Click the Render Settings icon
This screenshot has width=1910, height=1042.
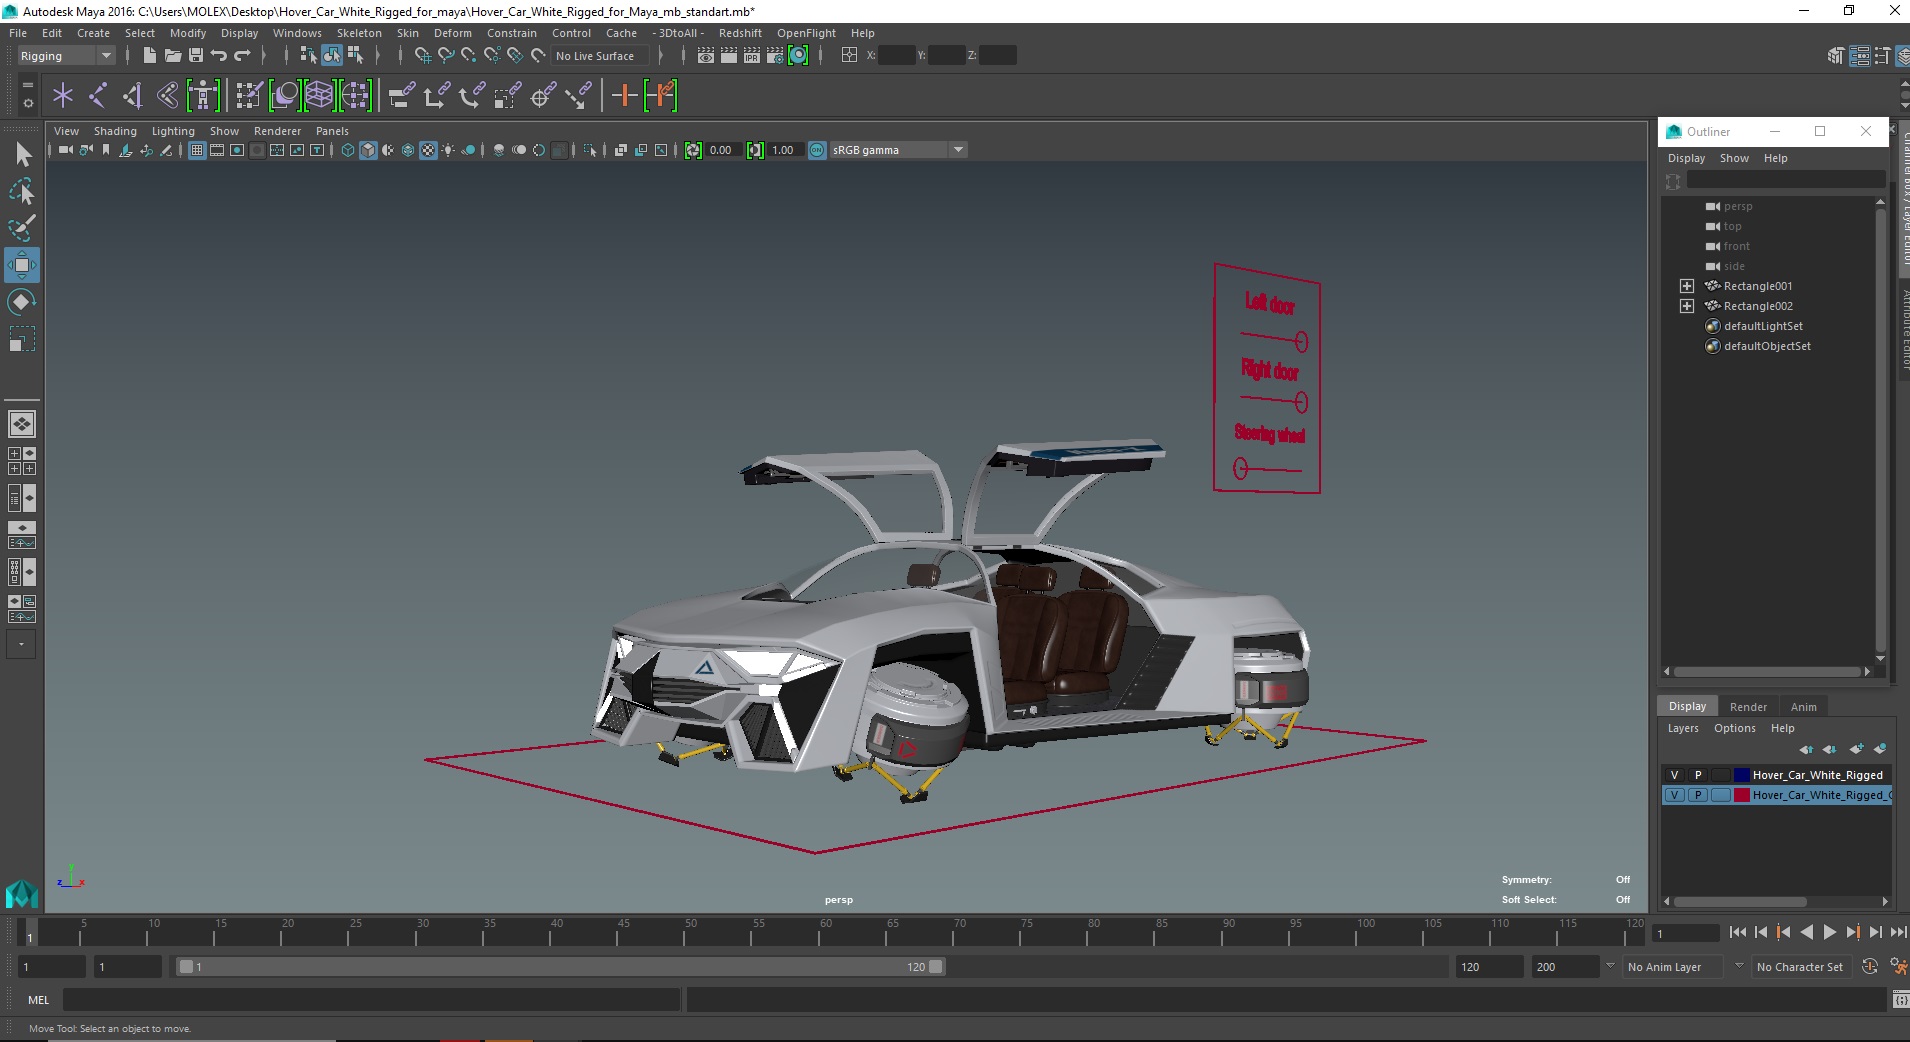click(775, 56)
